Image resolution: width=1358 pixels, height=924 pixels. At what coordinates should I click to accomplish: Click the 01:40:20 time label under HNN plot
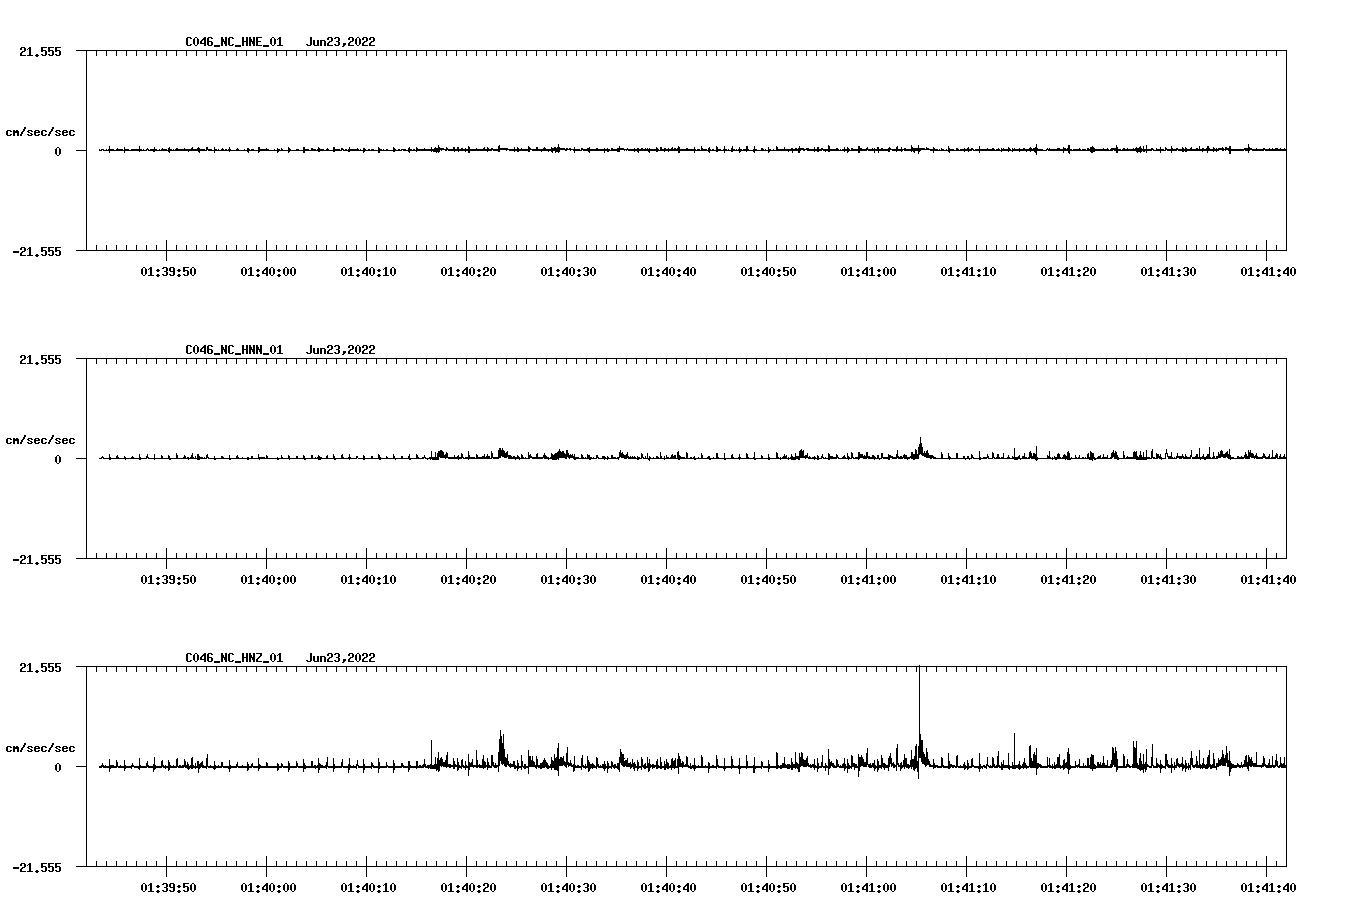pos(468,579)
